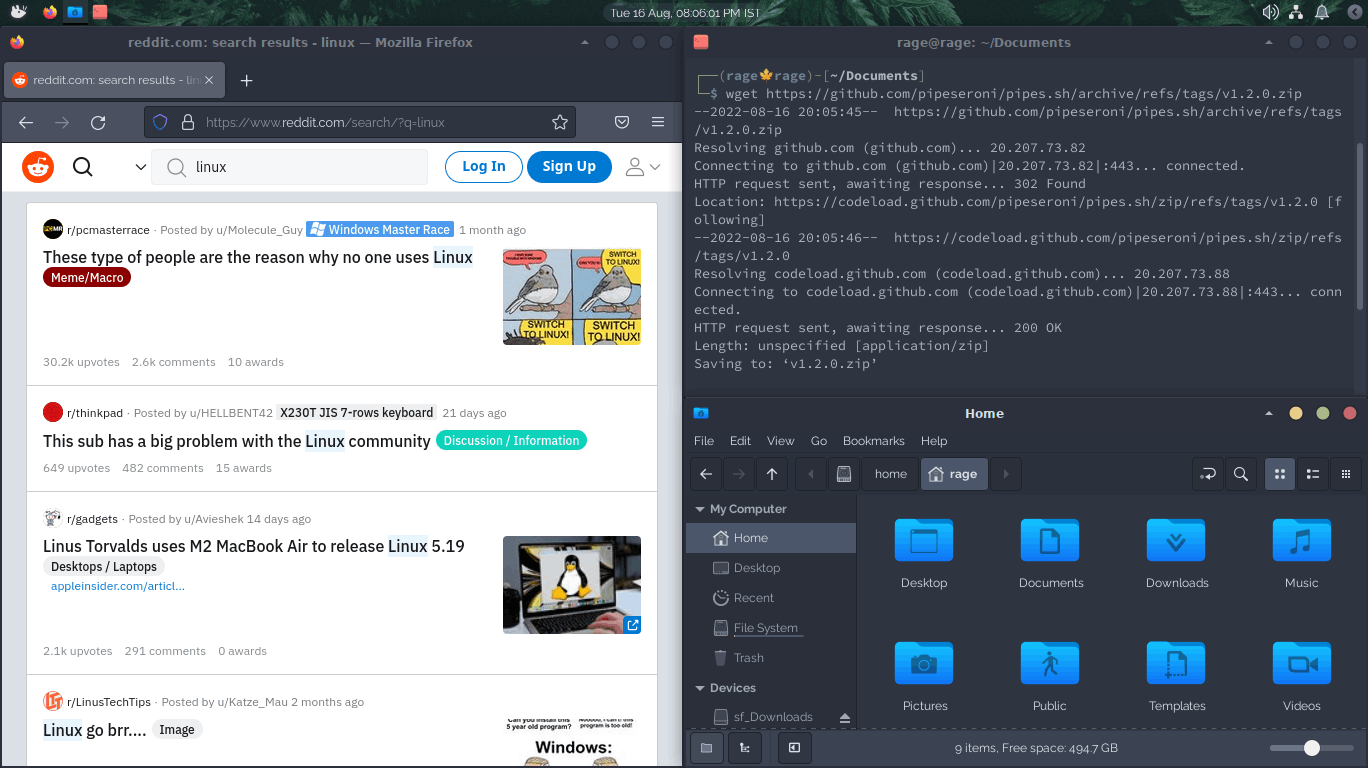This screenshot has width=1368, height=768.
Task: Reload the page in Firefox
Action: point(98,123)
